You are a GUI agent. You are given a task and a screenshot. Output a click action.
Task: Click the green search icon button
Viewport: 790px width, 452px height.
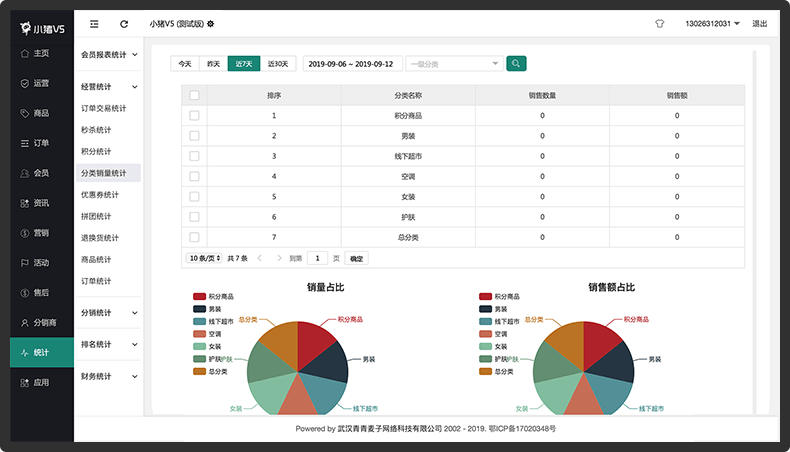click(516, 63)
